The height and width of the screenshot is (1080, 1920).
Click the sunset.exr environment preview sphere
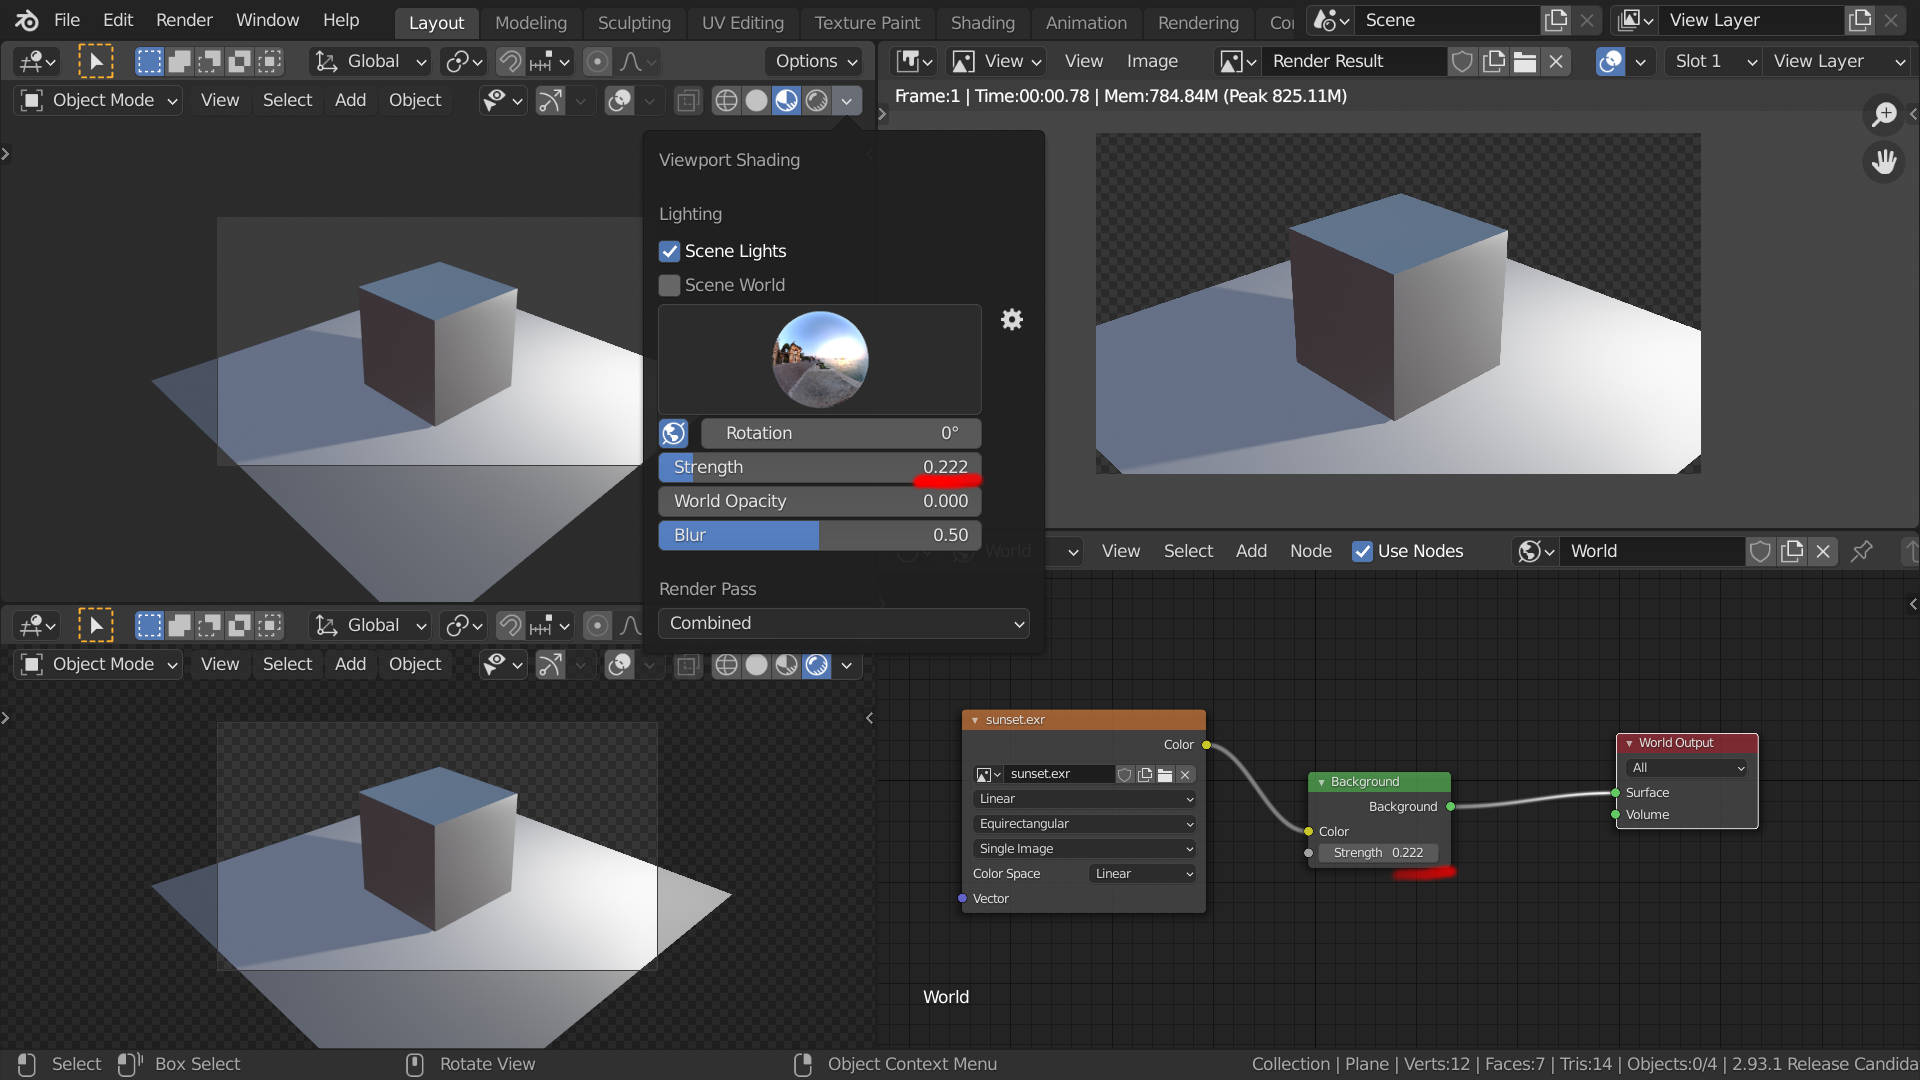[818, 359]
